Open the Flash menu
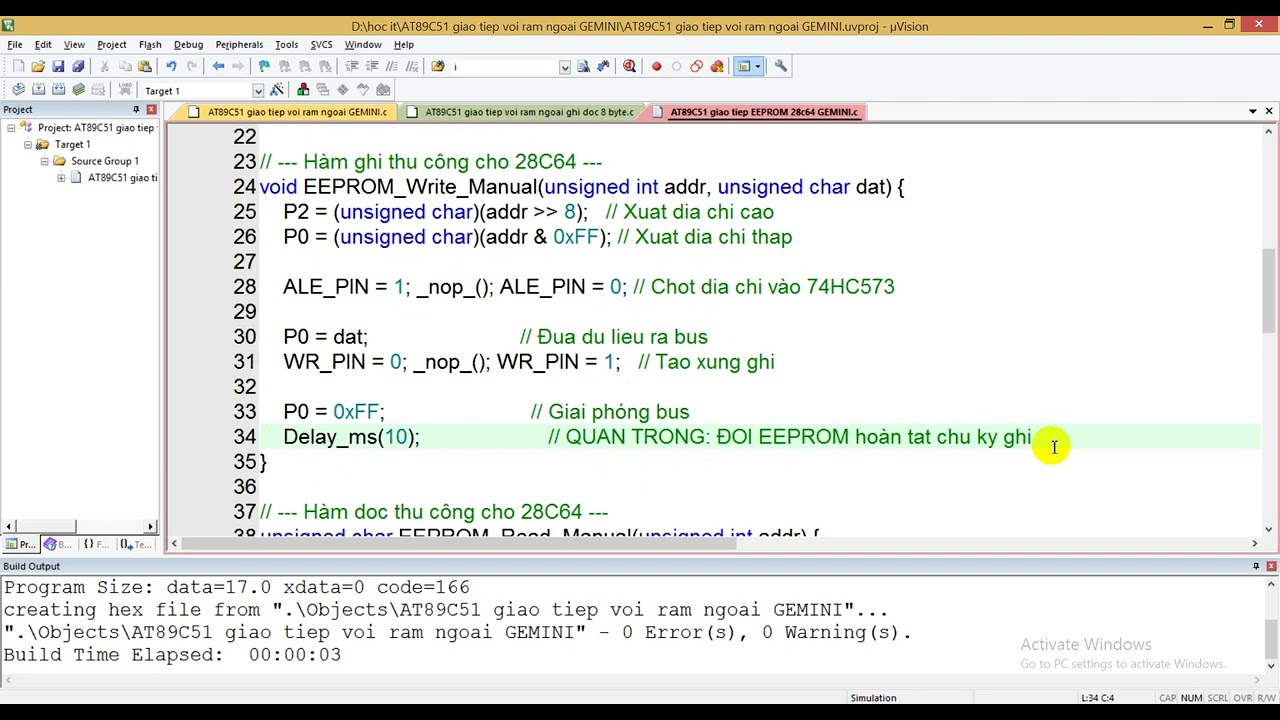The width and height of the screenshot is (1280, 720). coord(150,44)
